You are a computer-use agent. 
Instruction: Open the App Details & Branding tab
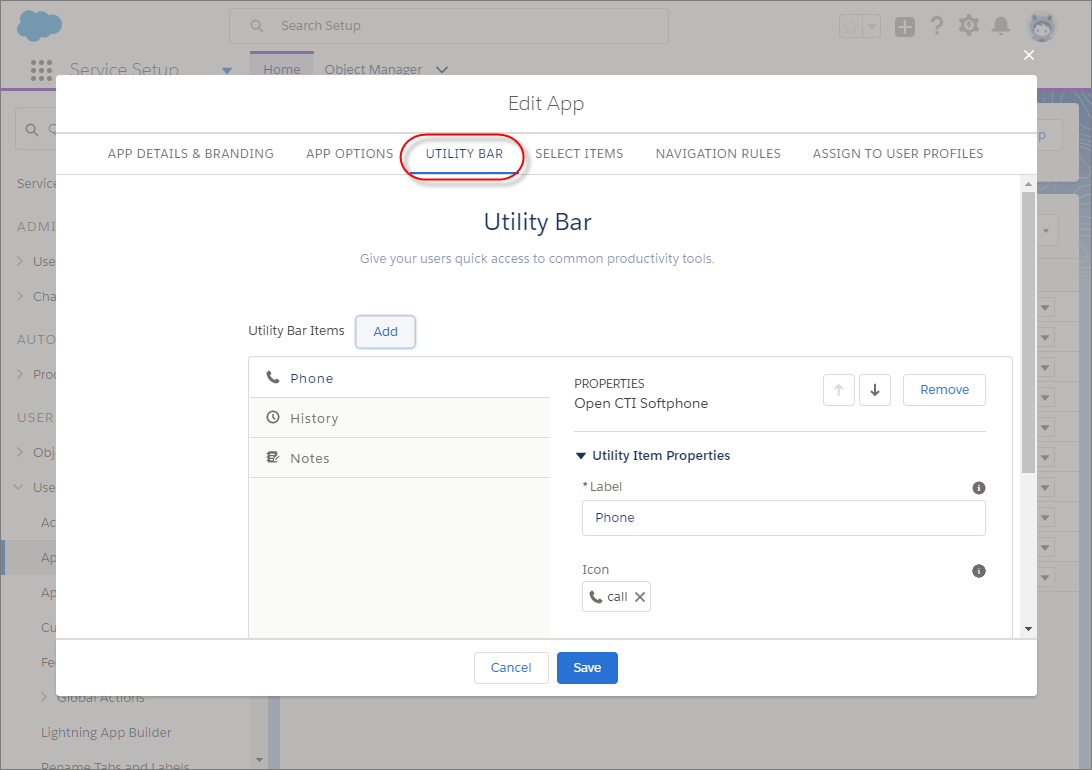(x=190, y=153)
